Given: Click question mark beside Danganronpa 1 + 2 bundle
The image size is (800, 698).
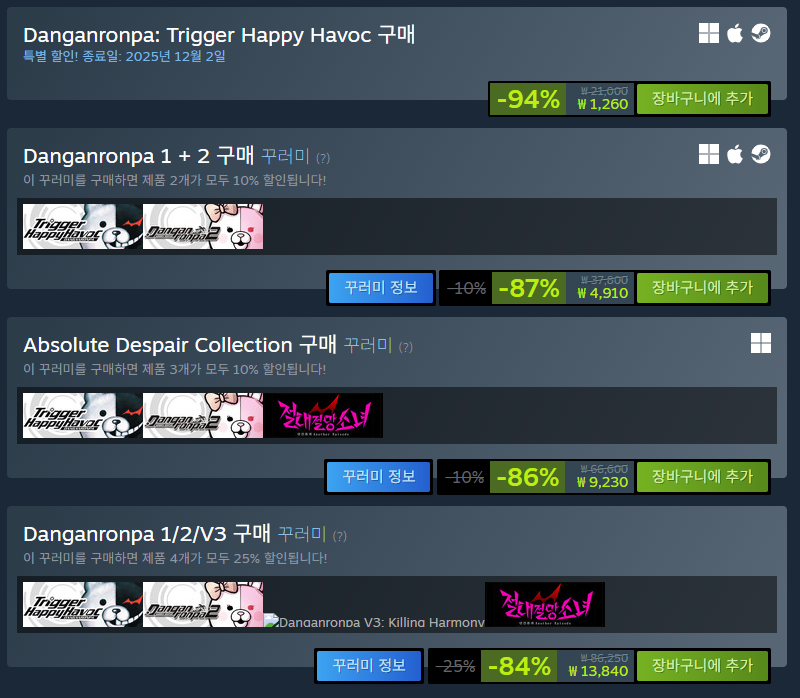Looking at the screenshot, I should pos(323,158).
